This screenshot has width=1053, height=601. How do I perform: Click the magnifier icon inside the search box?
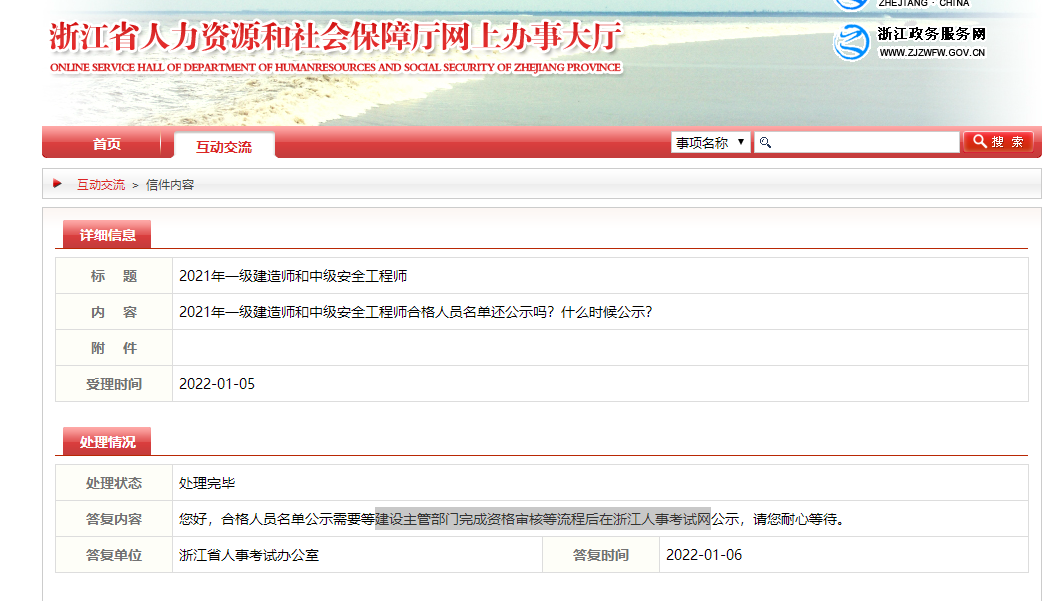point(766,142)
